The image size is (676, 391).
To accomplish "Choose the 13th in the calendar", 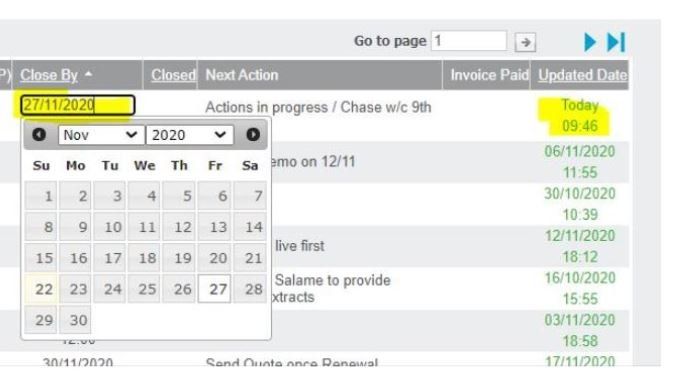I will tap(214, 227).
